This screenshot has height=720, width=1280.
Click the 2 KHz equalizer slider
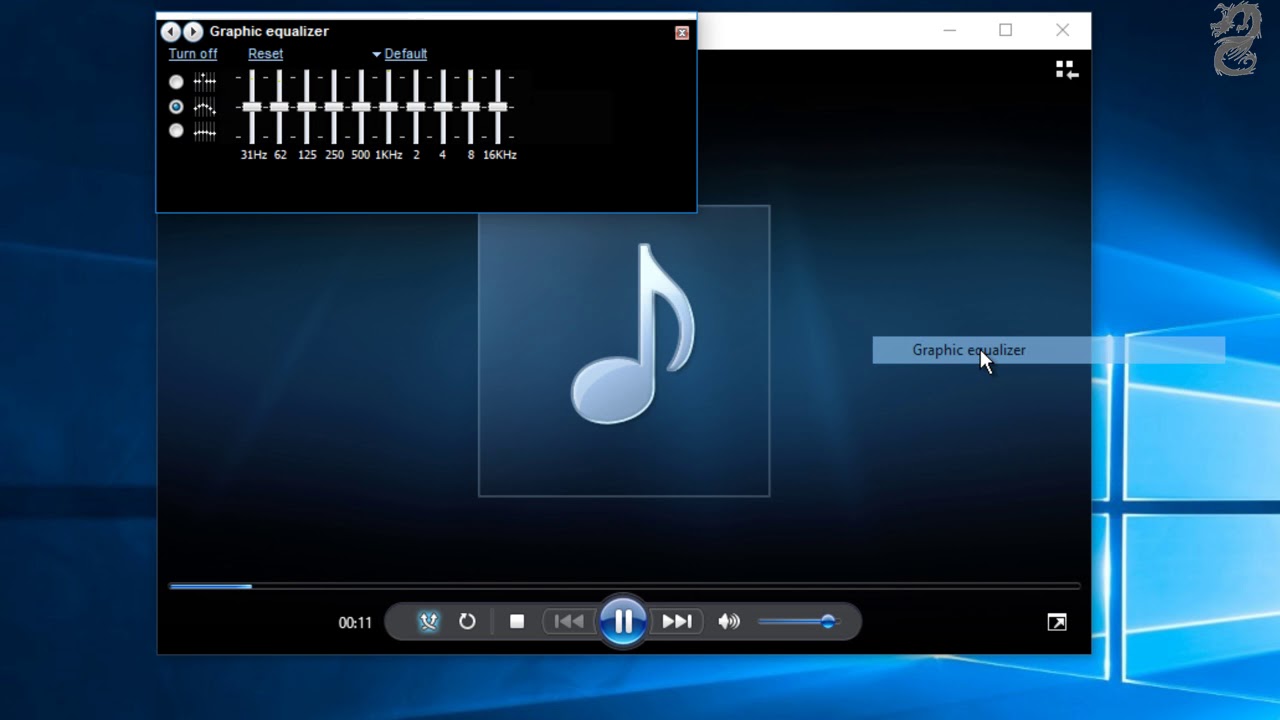[x=416, y=107]
